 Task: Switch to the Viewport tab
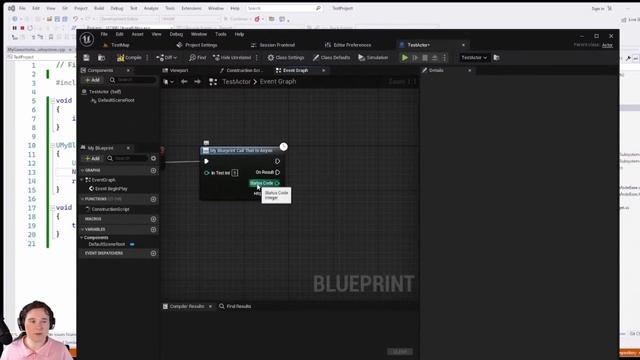[176, 71]
